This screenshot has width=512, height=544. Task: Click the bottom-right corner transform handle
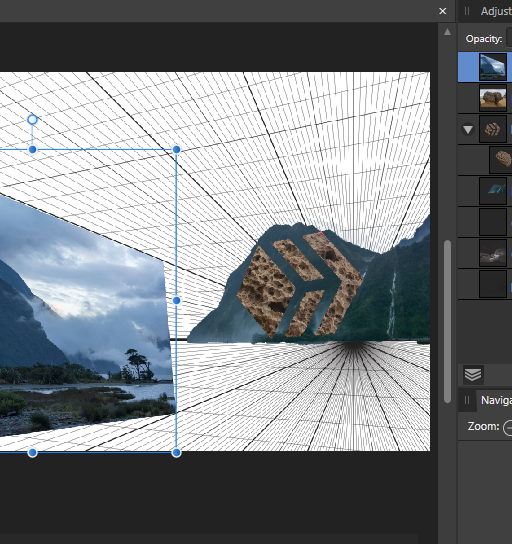pos(176,452)
